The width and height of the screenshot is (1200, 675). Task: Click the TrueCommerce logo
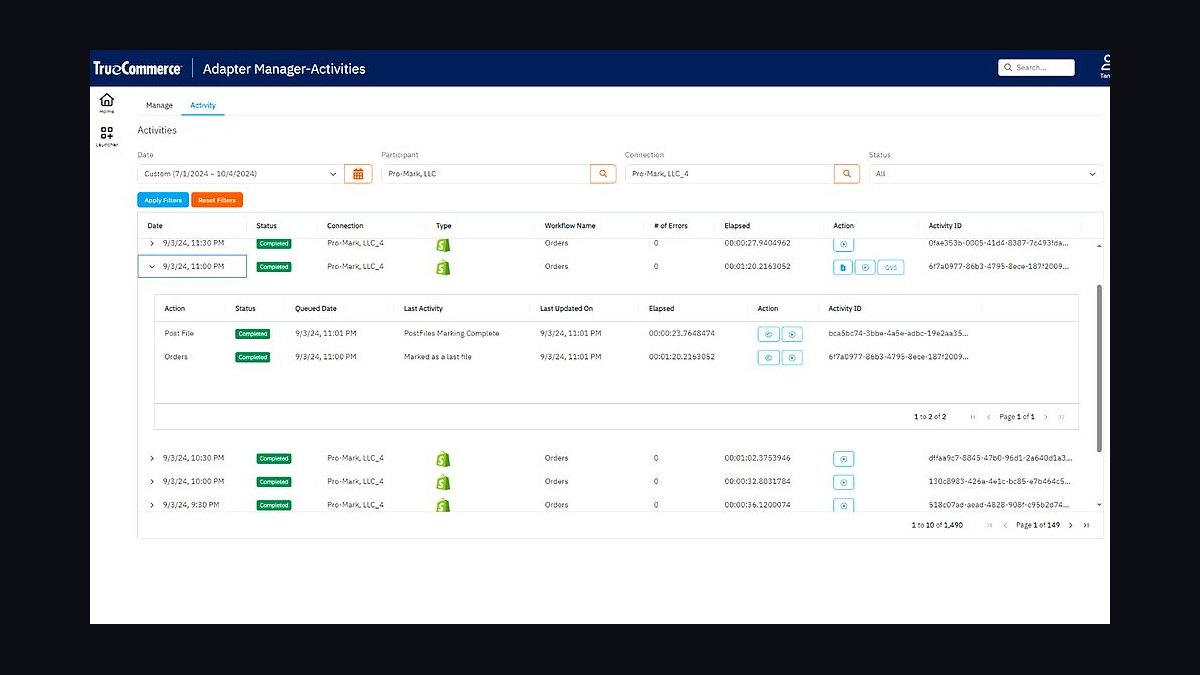point(137,68)
